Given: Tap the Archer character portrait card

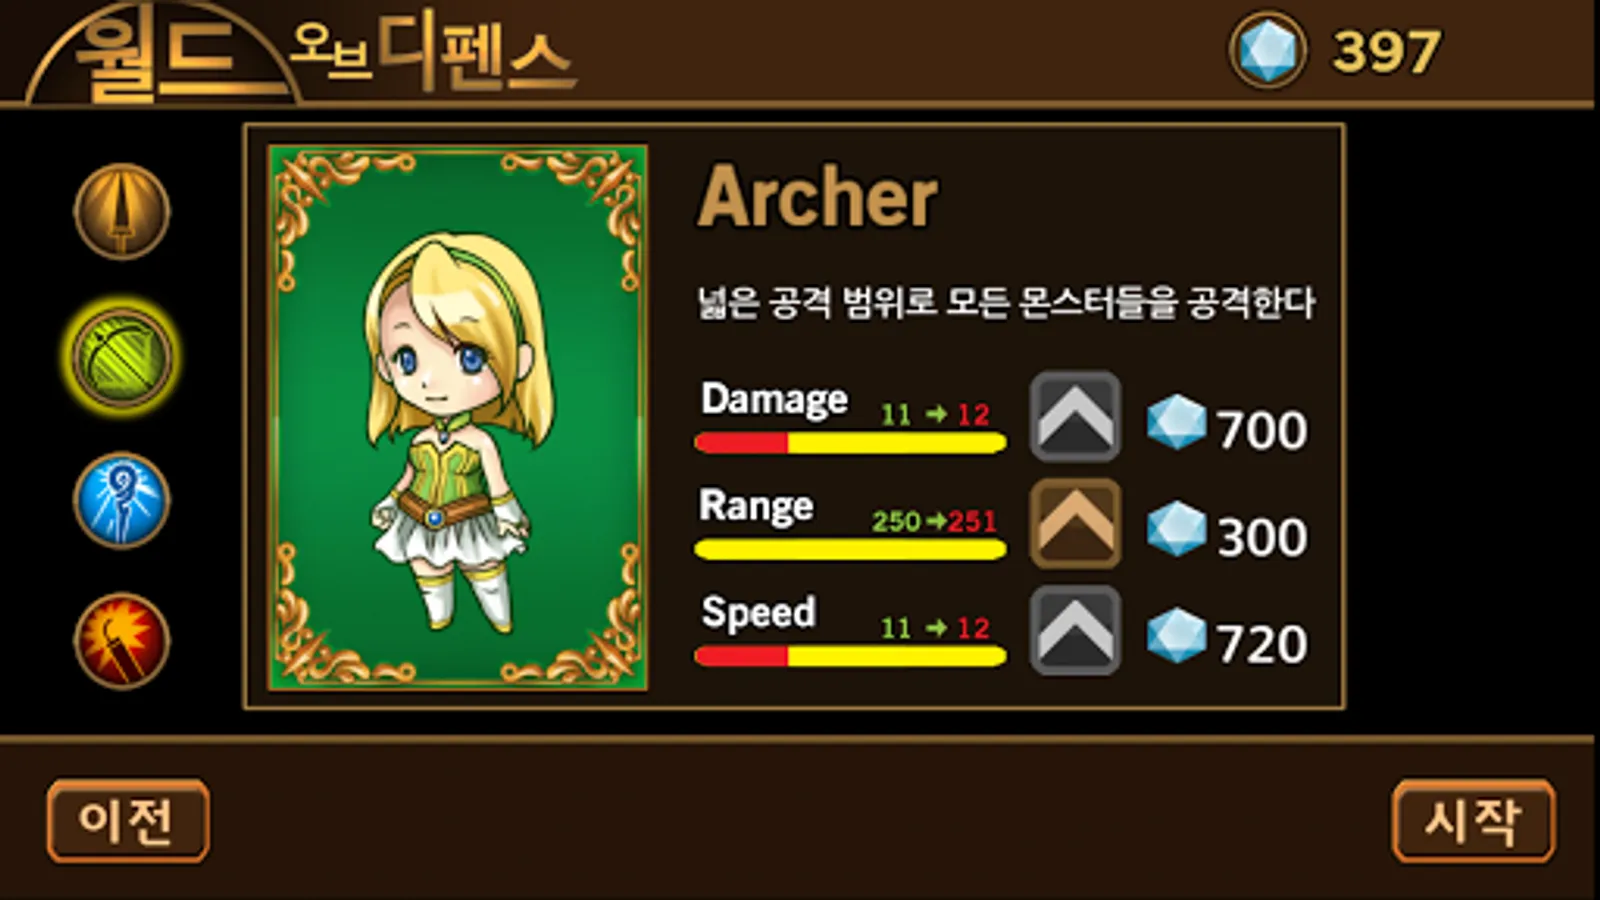Looking at the screenshot, I should click(x=458, y=418).
